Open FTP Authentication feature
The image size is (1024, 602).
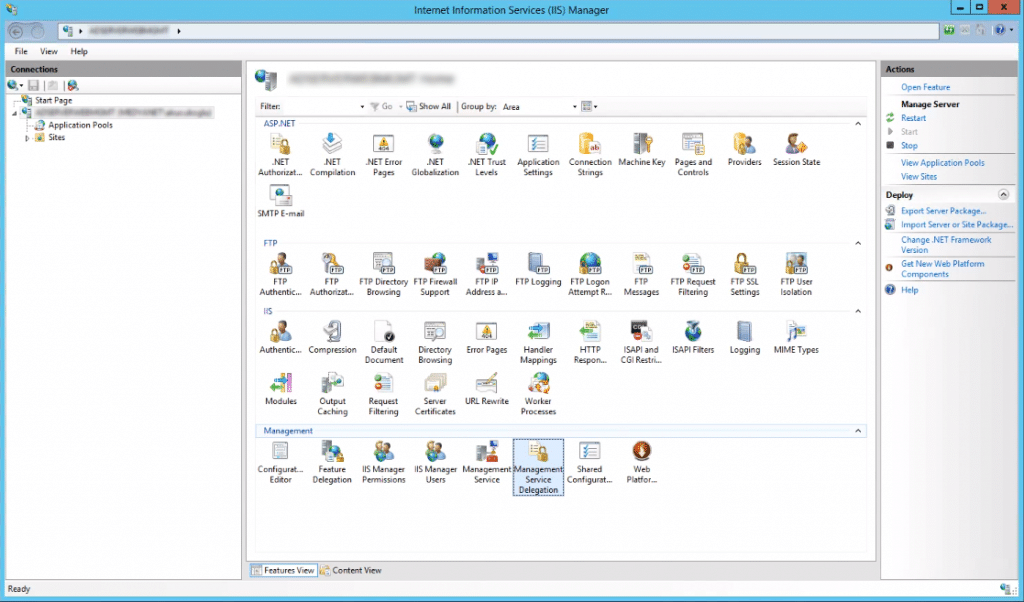pyautogui.click(x=280, y=274)
